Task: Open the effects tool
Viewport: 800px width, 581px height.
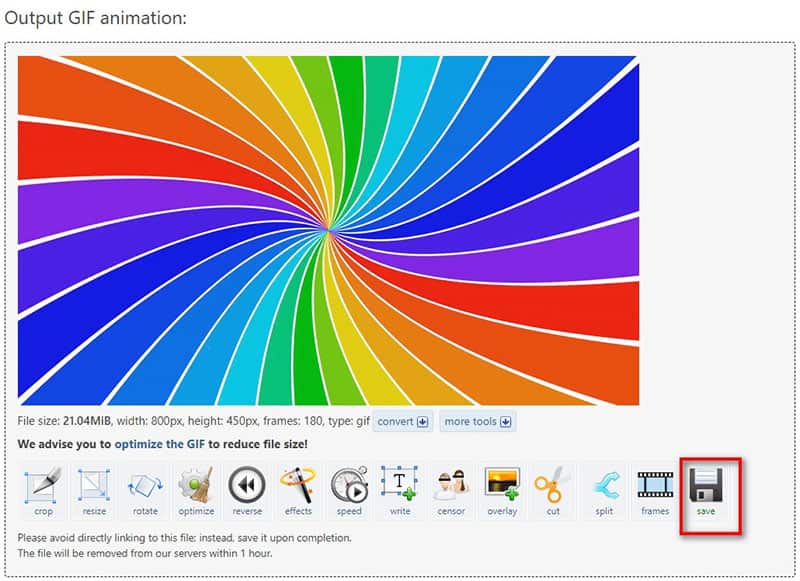Action: pyautogui.click(x=298, y=491)
